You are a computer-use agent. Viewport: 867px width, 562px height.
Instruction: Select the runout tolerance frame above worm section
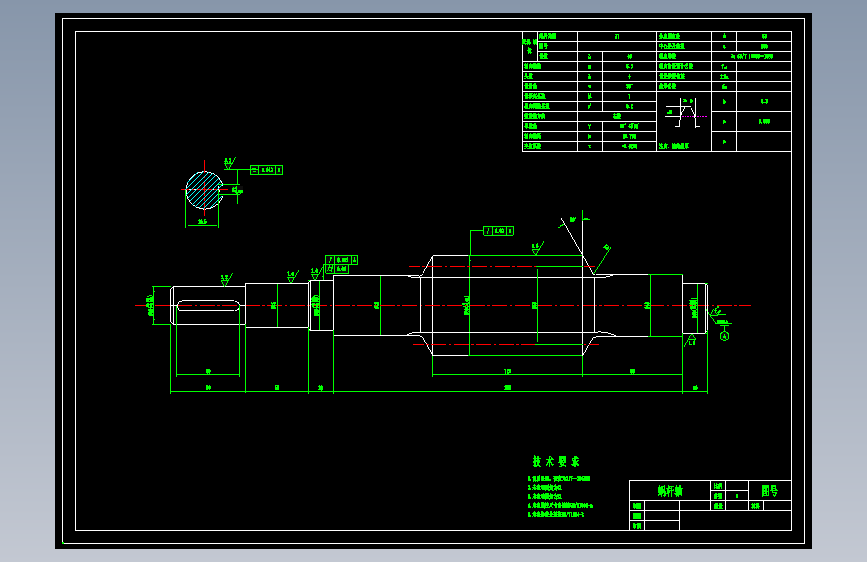[x=498, y=231]
